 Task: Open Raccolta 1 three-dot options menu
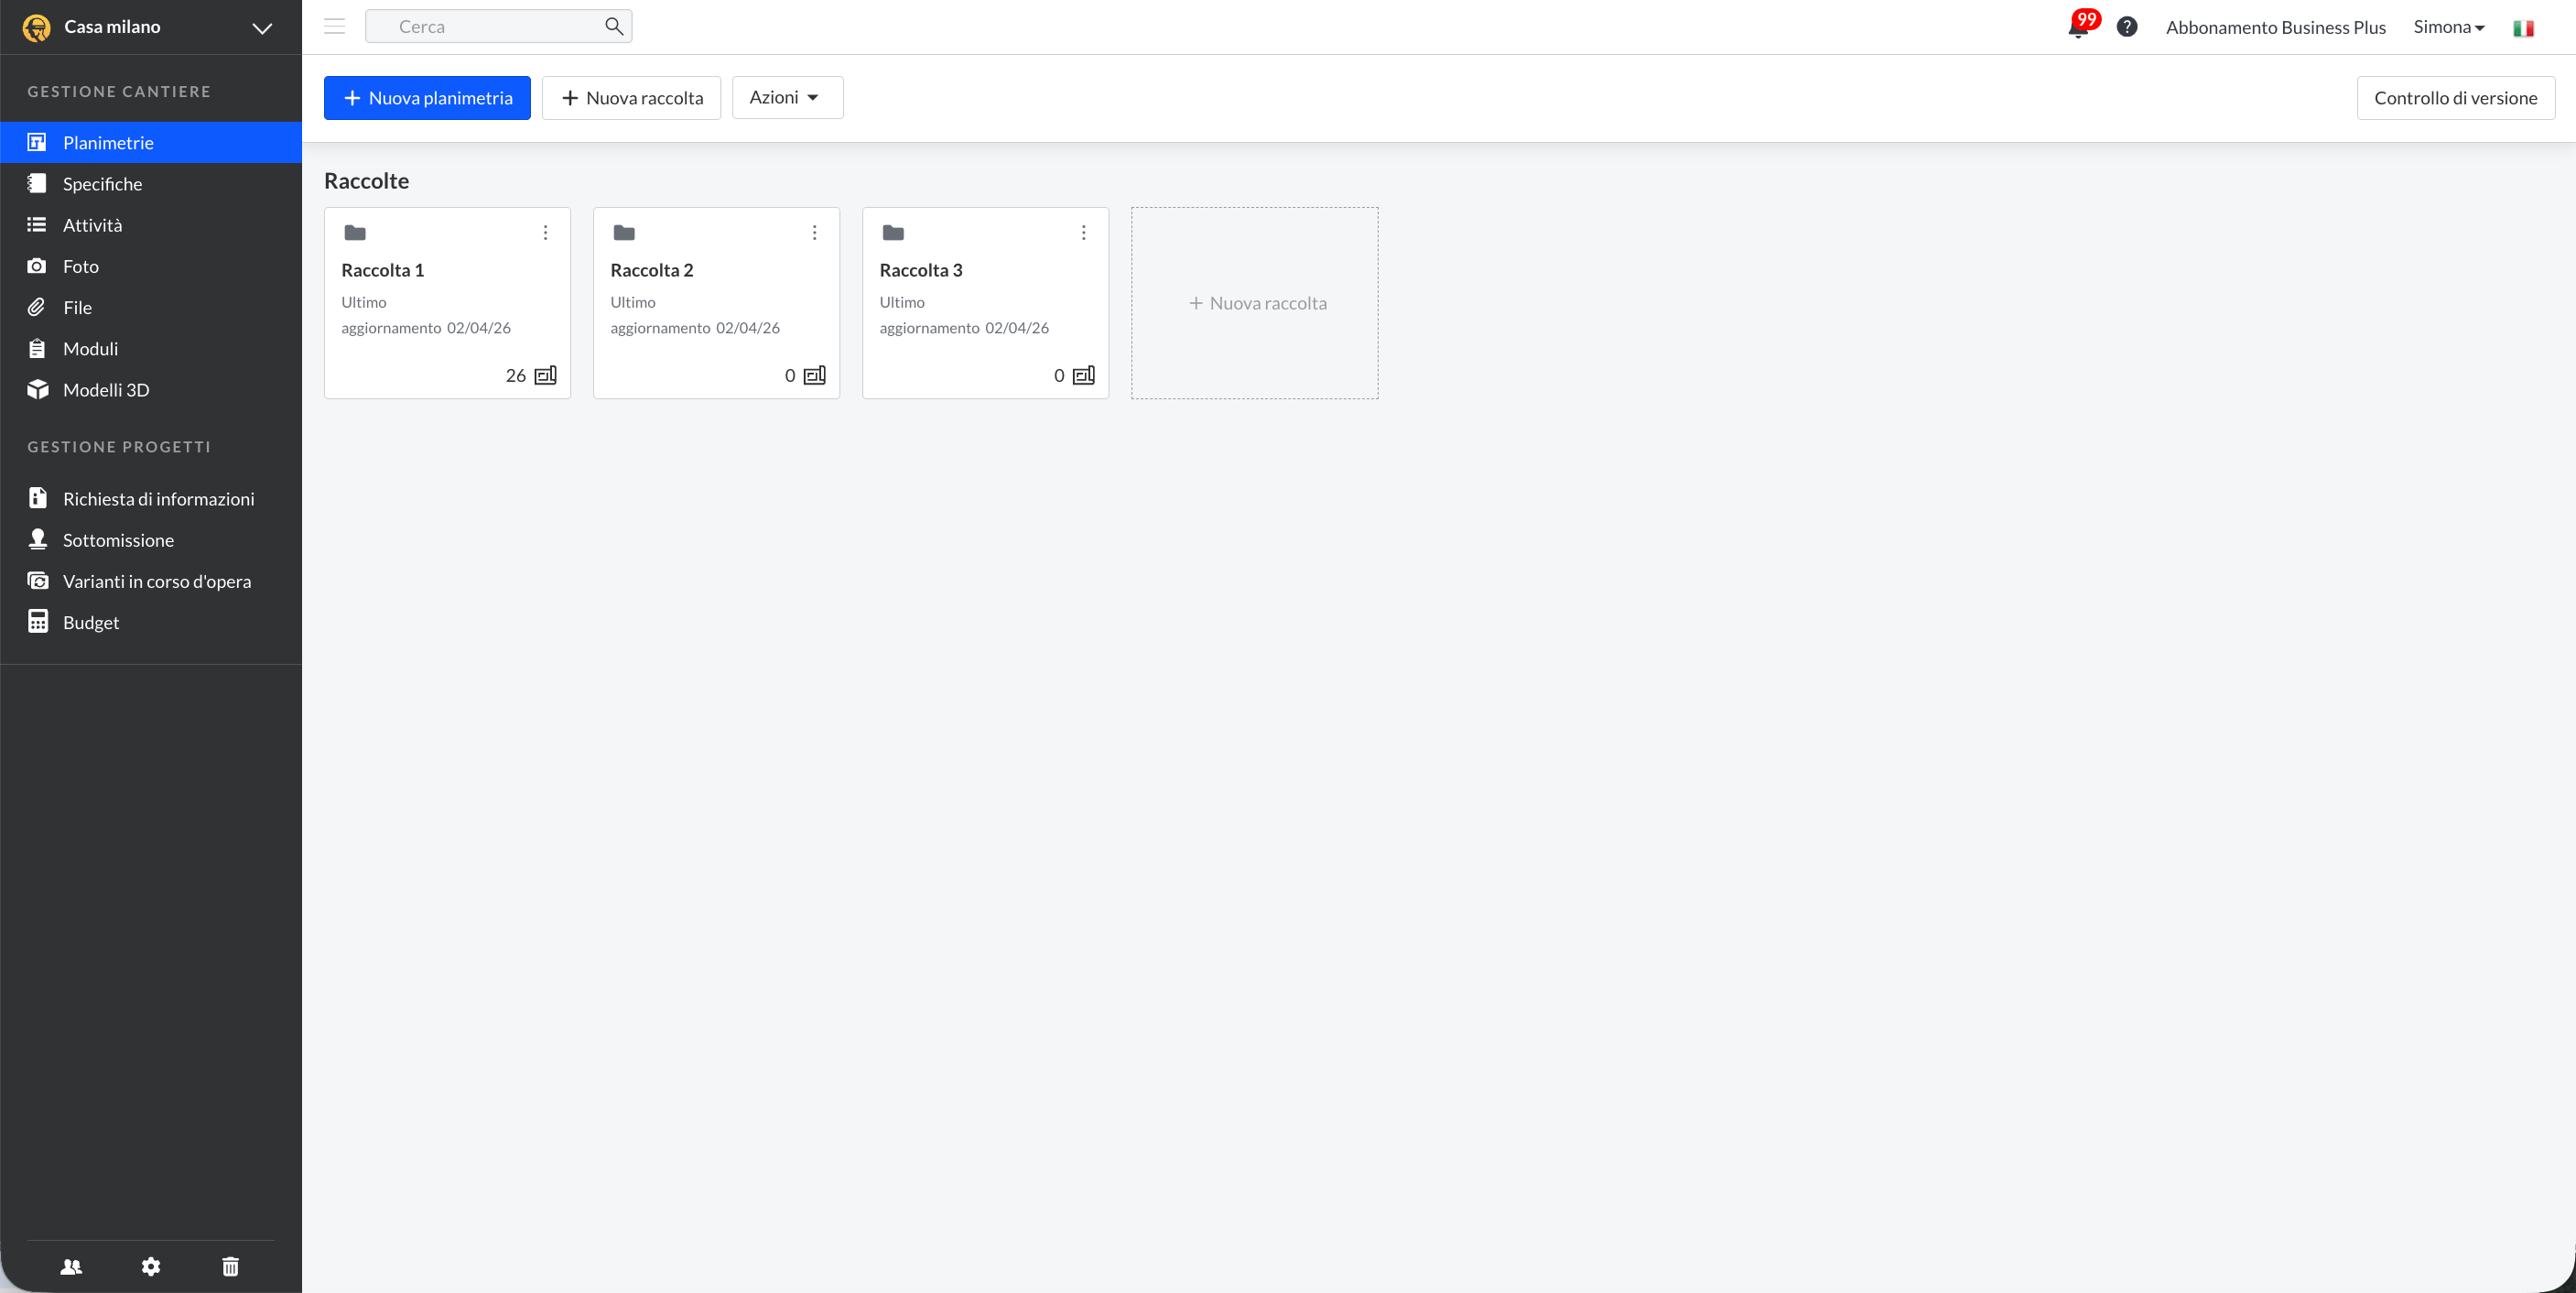click(545, 233)
